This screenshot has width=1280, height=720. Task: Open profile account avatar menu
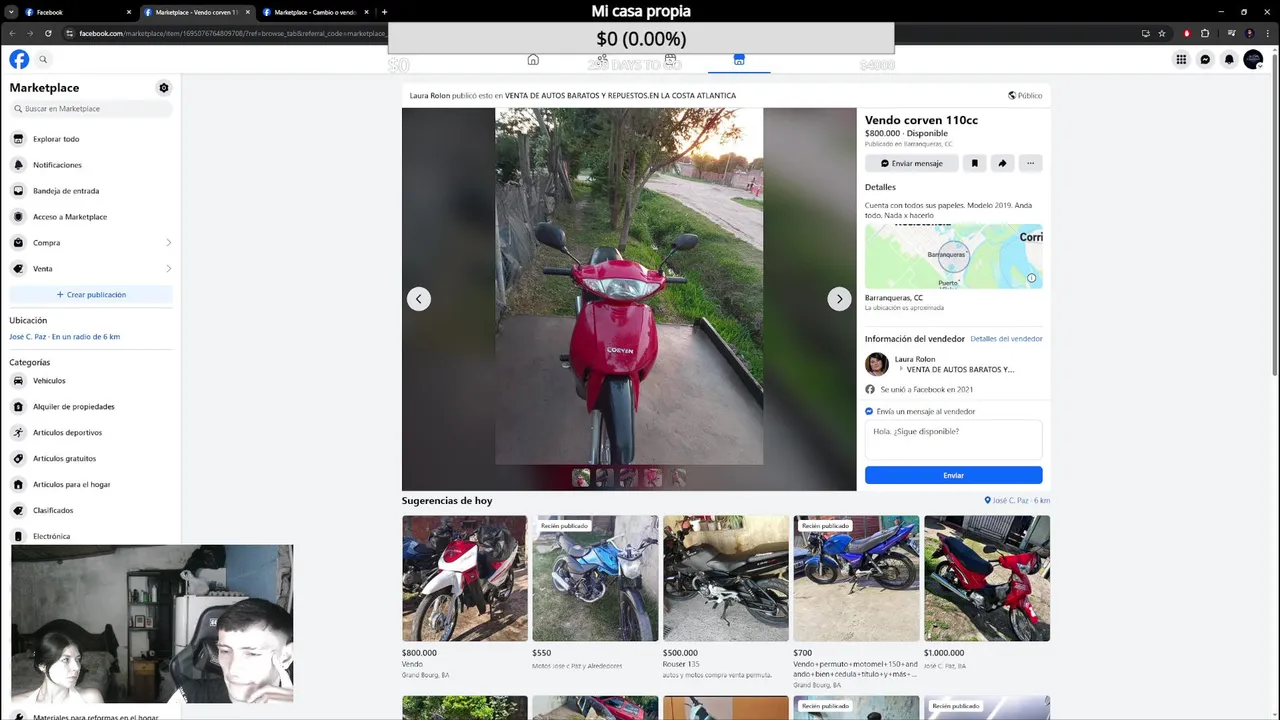pos(1253,60)
